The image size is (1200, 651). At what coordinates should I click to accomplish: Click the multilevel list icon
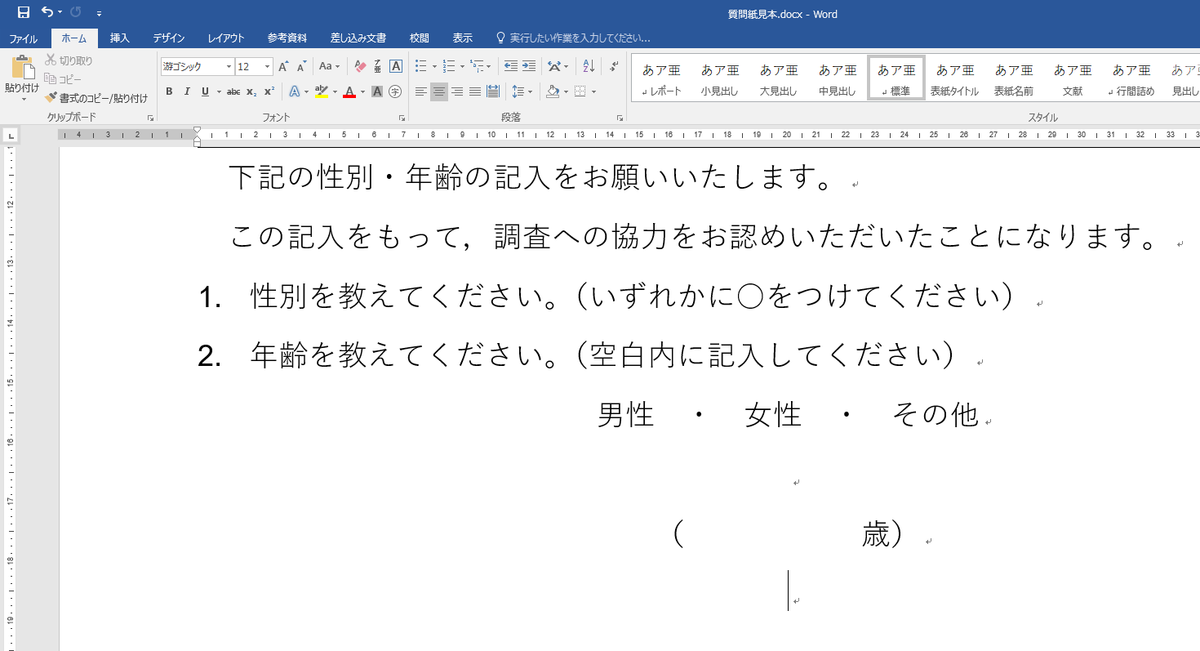(x=477, y=66)
